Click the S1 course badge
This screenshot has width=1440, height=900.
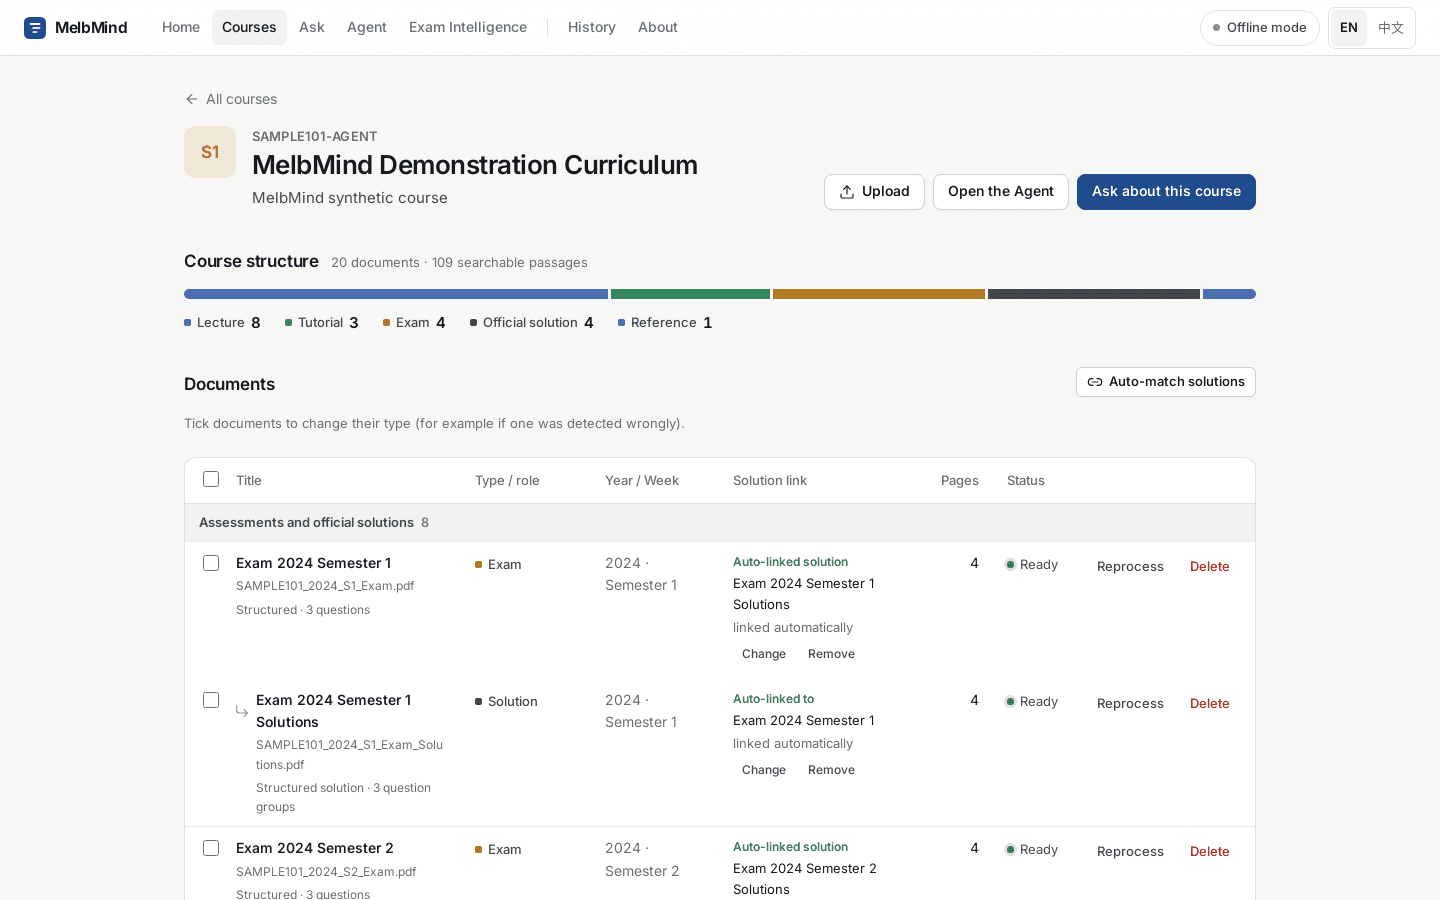coord(210,152)
